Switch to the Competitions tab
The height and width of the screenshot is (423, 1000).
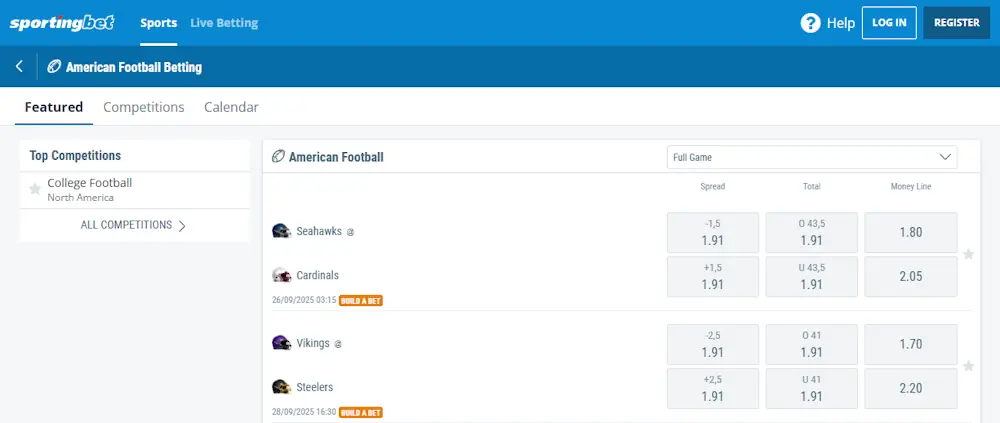point(144,107)
